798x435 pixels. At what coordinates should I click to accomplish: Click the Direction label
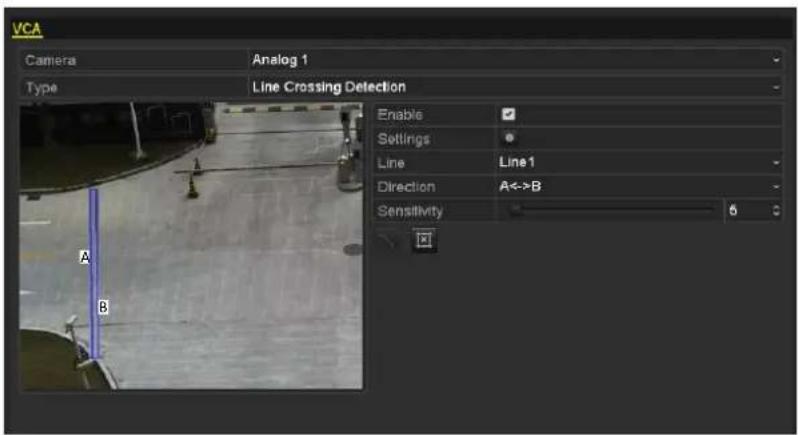406,187
